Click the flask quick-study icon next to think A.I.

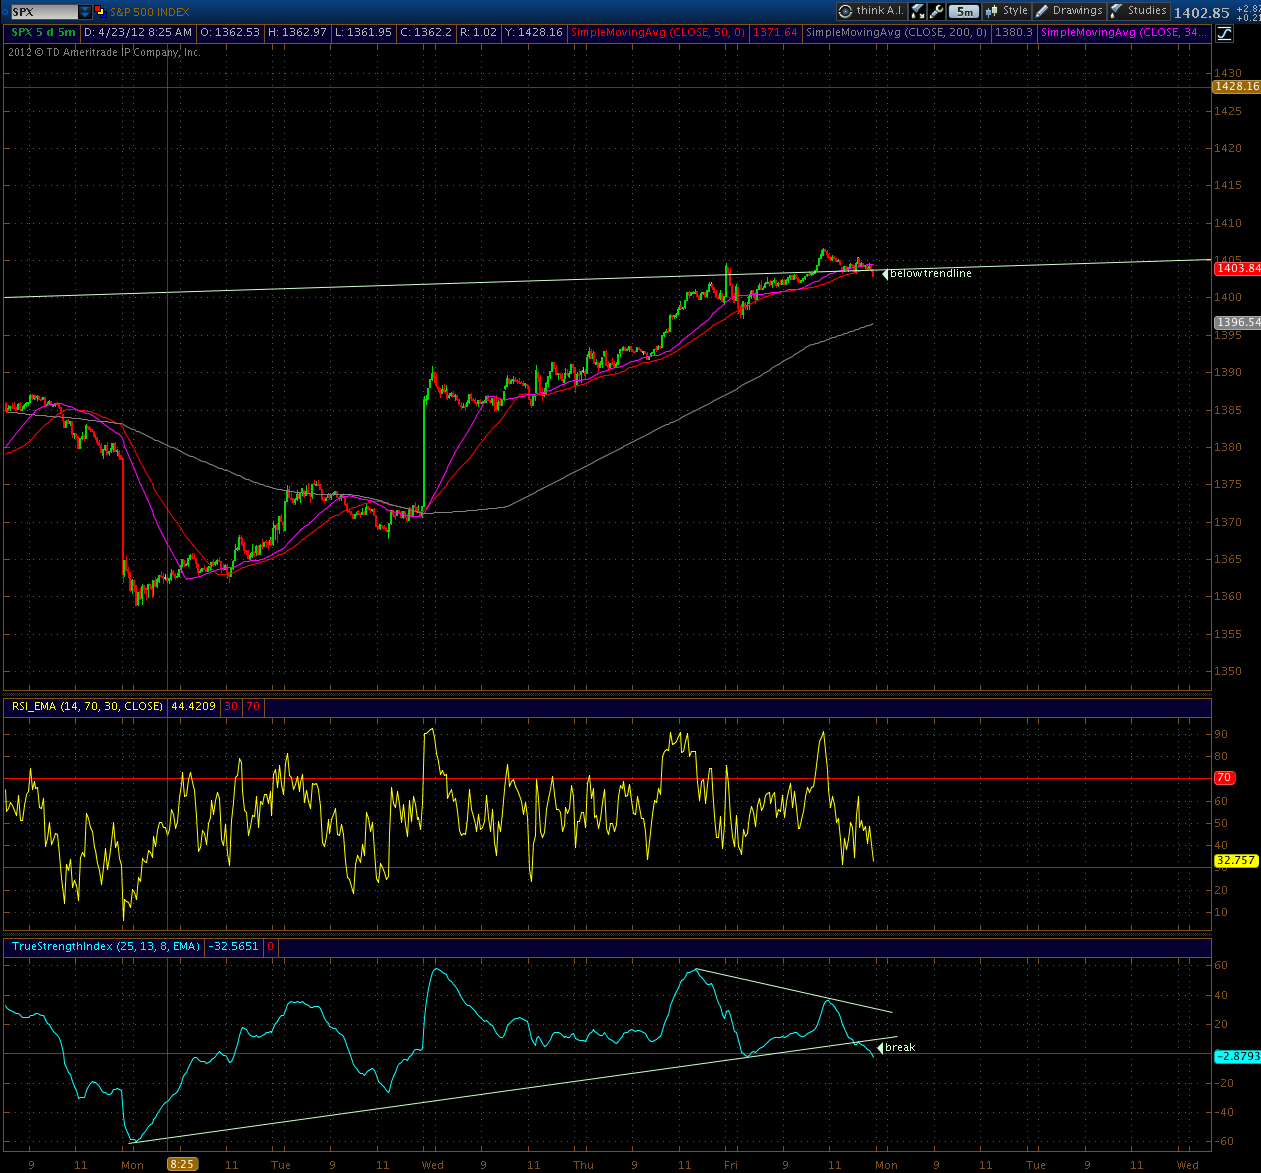[x=917, y=11]
